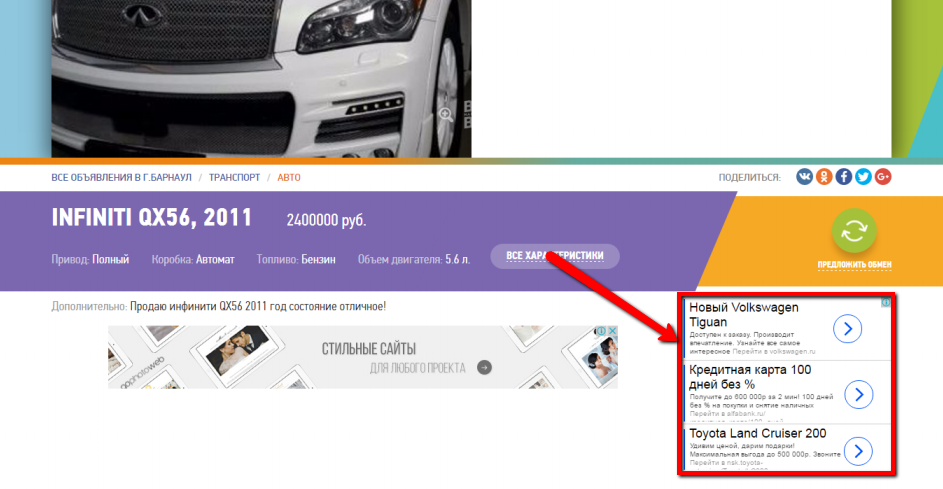Screen dimensions: 943x489
Task: Open Volkswagen Tiguan ad arrow button
Action: tap(847, 328)
